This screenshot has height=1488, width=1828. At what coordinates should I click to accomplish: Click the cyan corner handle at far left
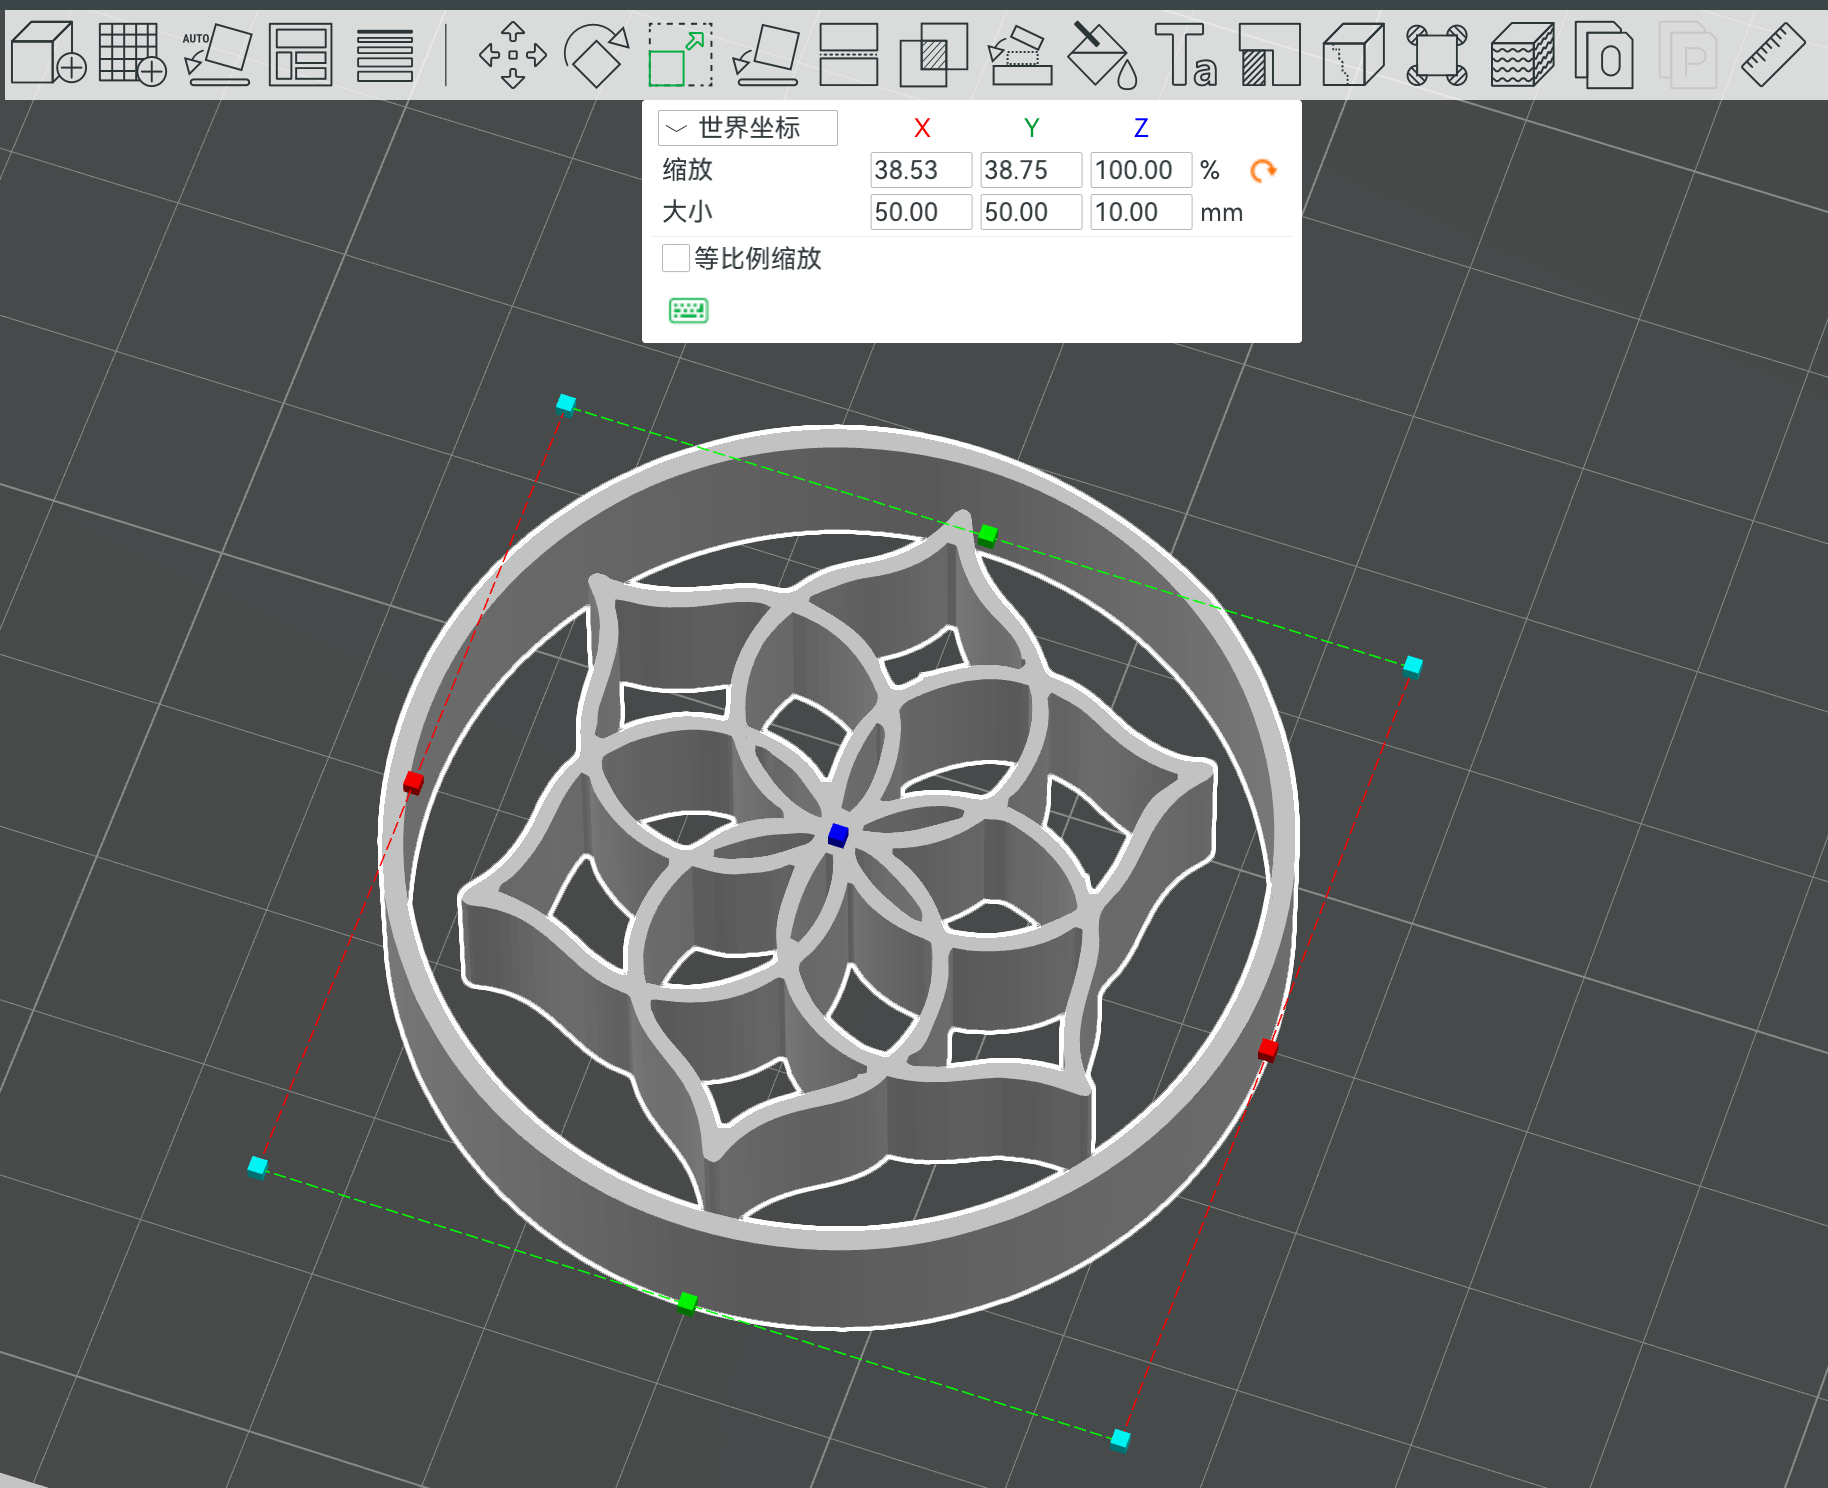click(257, 1166)
